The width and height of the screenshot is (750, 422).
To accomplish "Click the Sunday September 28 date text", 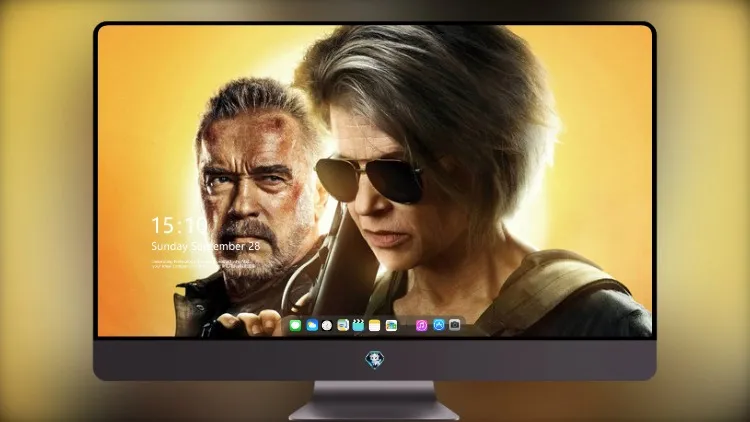I will pyautogui.click(x=206, y=246).
